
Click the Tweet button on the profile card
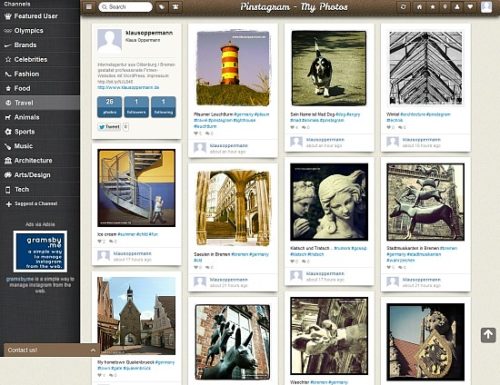click(109, 127)
